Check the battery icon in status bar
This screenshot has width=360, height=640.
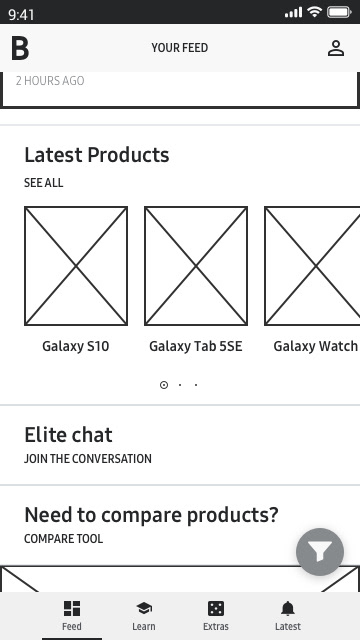click(339, 12)
